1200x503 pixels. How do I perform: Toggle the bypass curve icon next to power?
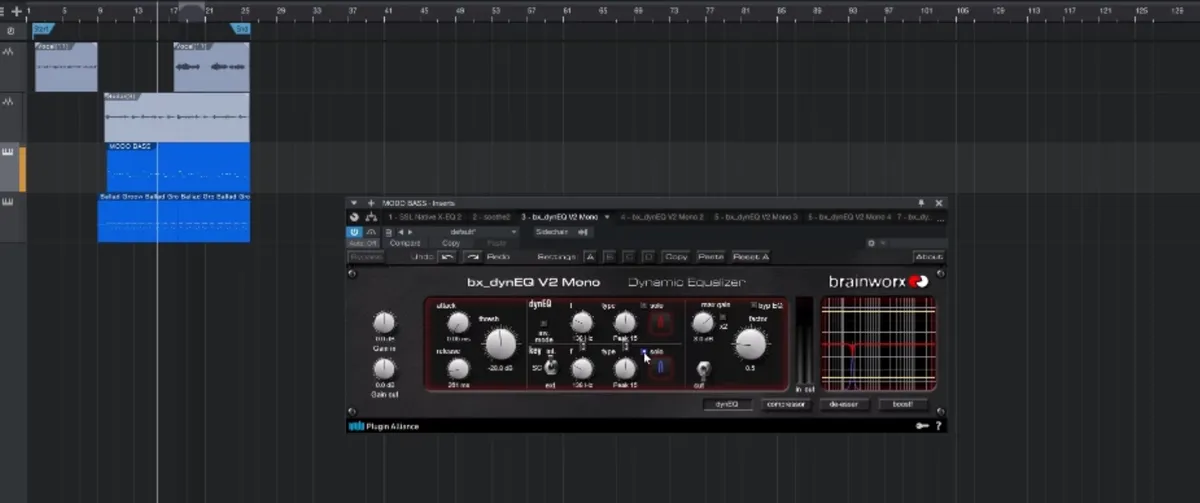[371, 232]
